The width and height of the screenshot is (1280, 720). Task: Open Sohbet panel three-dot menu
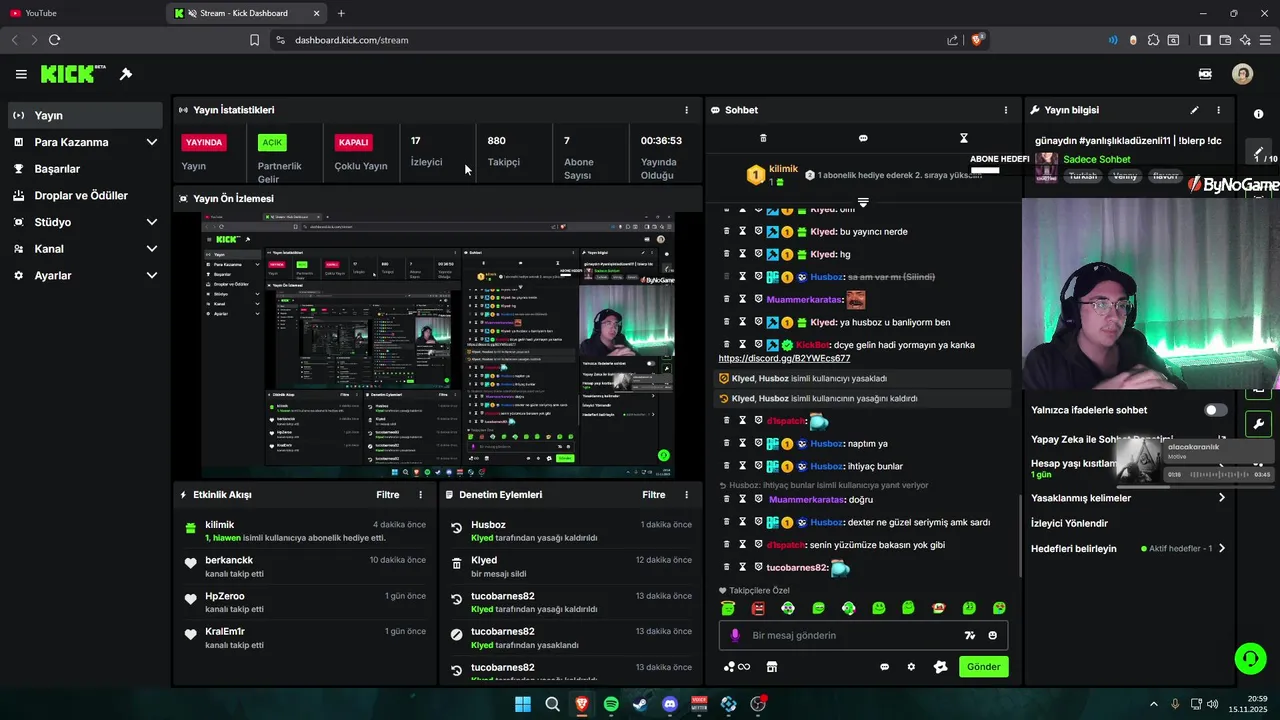click(1006, 110)
